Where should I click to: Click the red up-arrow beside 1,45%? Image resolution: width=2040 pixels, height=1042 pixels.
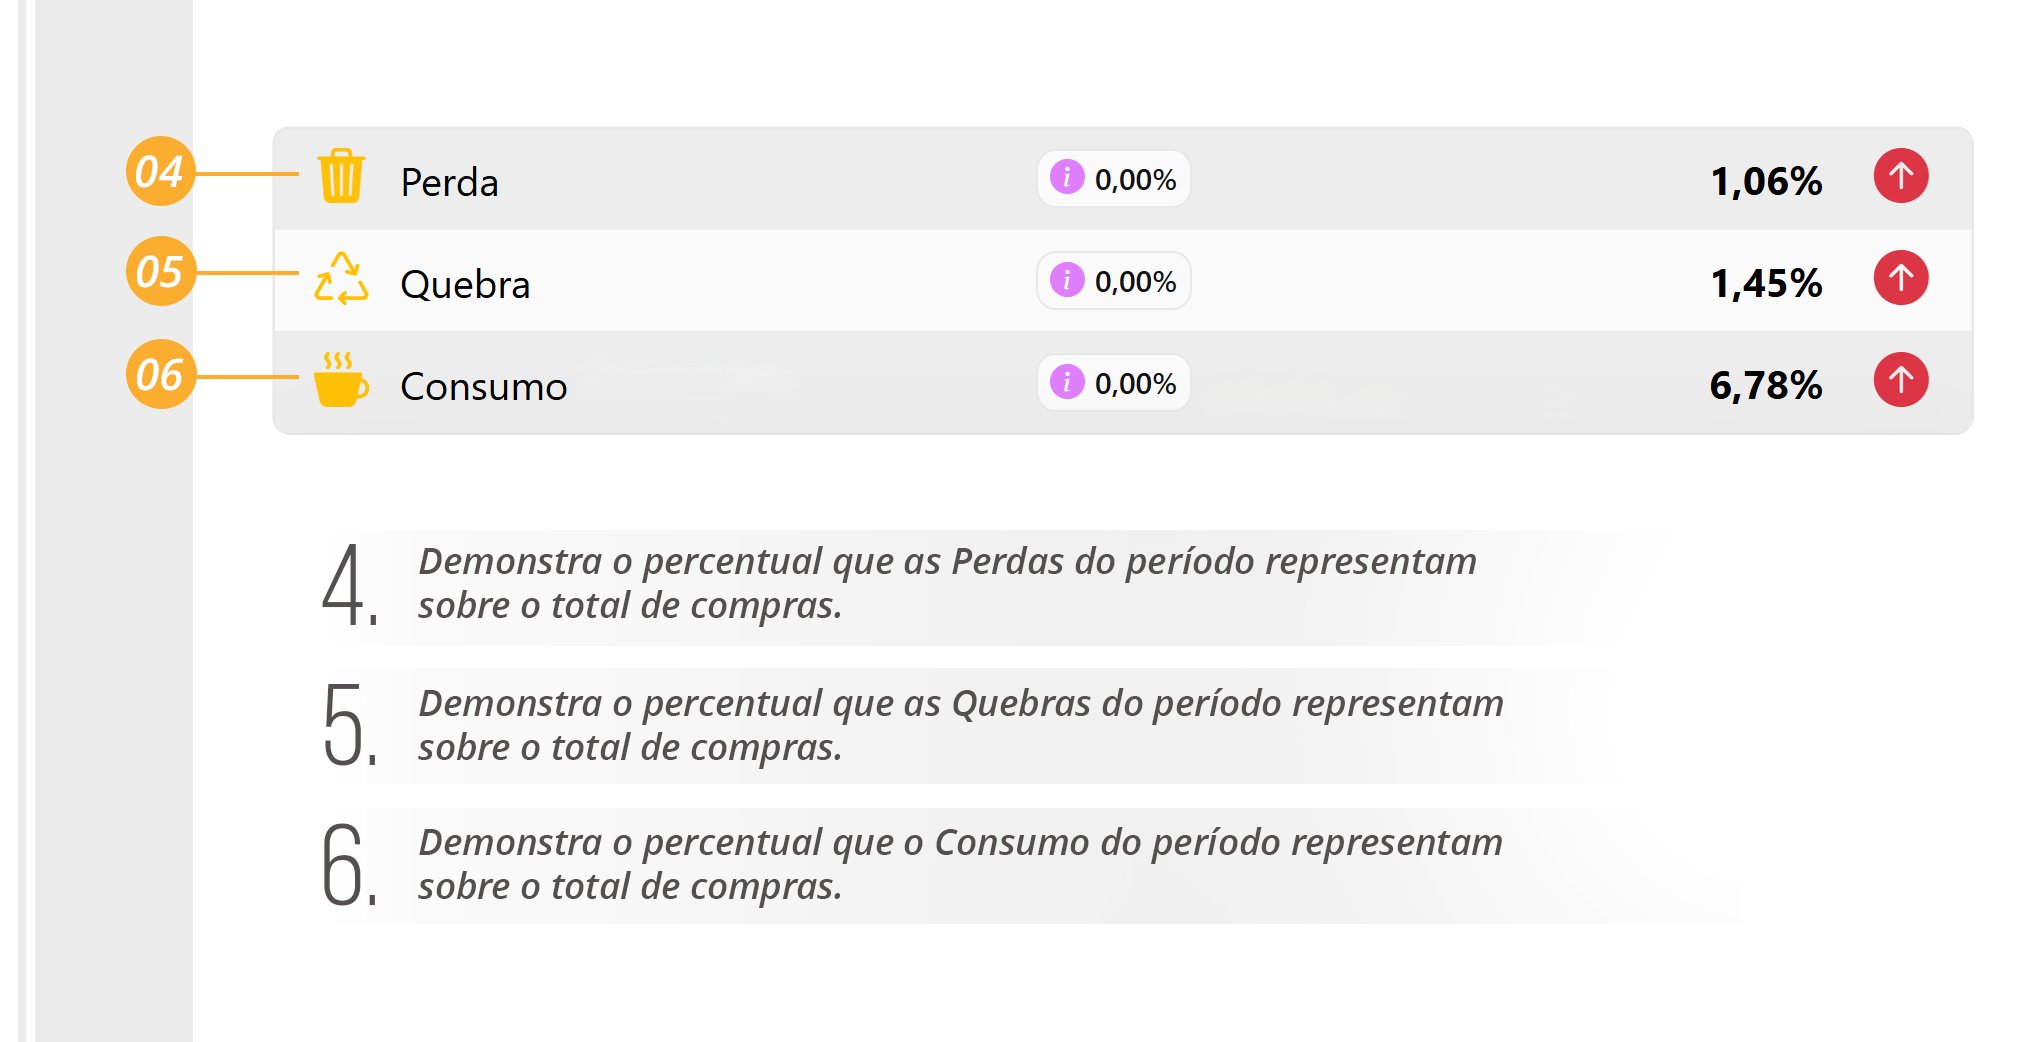(x=1900, y=278)
